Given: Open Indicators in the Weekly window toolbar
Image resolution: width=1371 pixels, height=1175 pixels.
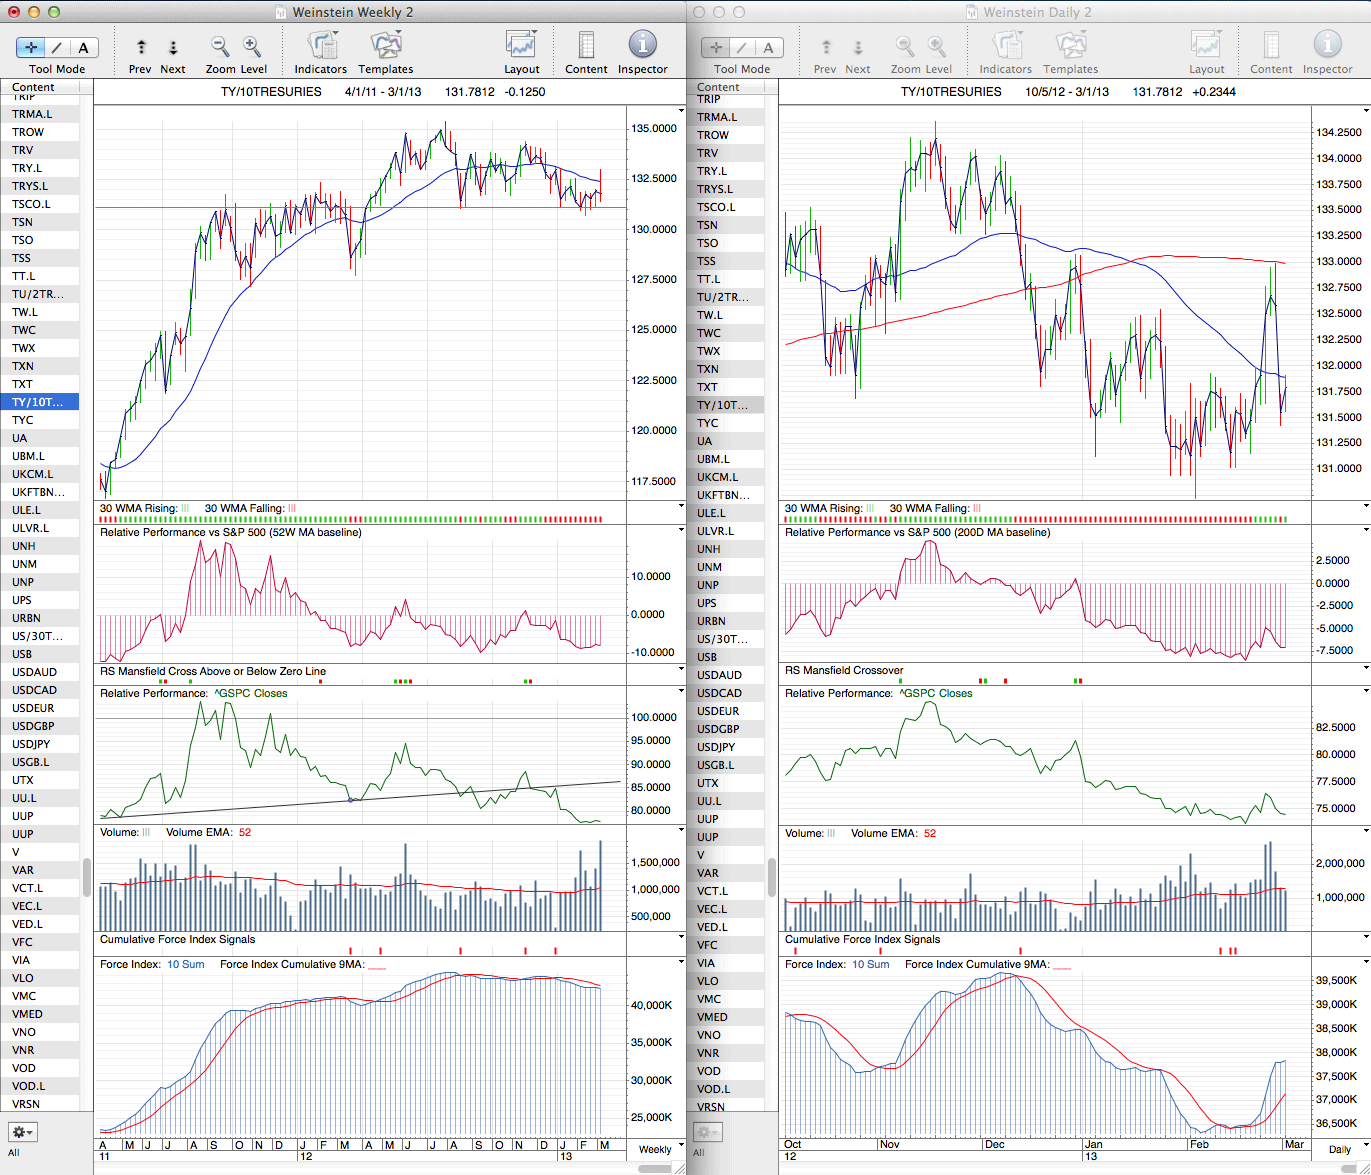Looking at the screenshot, I should click(321, 46).
